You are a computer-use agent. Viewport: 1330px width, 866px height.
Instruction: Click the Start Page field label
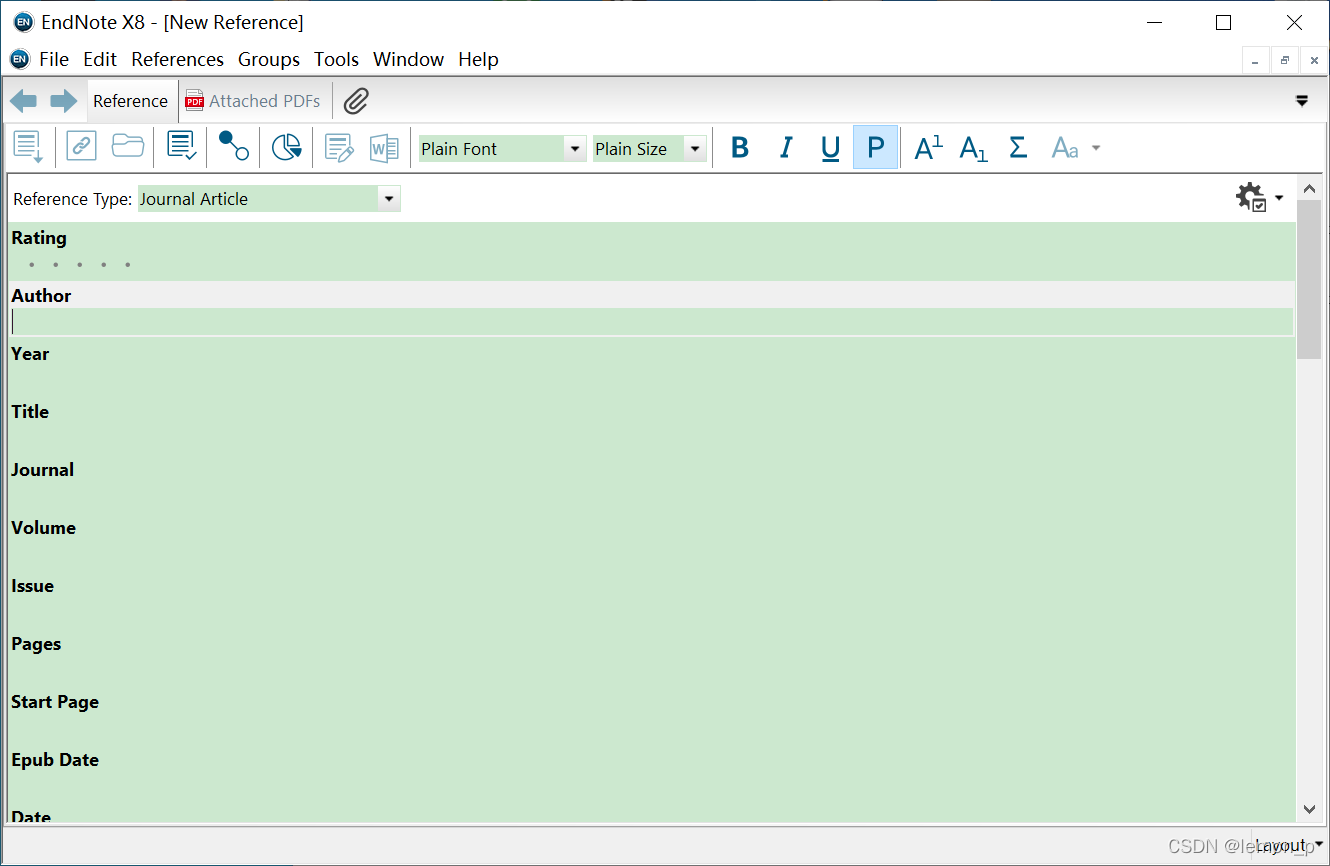[x=55, y=702]
